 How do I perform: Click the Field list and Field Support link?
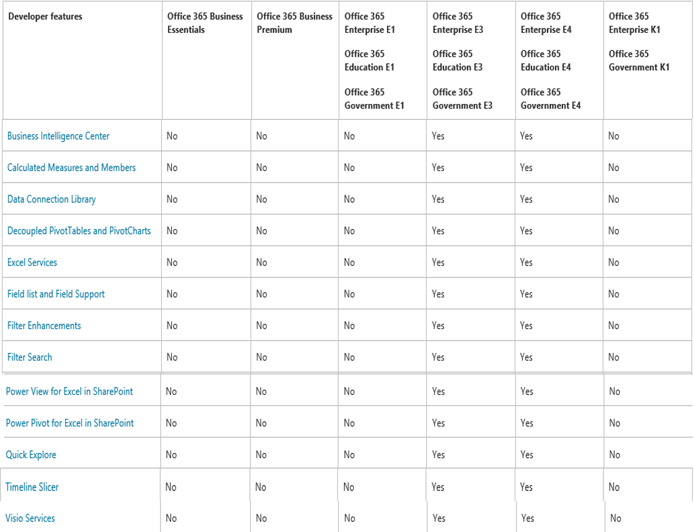(x=56, y=294)
